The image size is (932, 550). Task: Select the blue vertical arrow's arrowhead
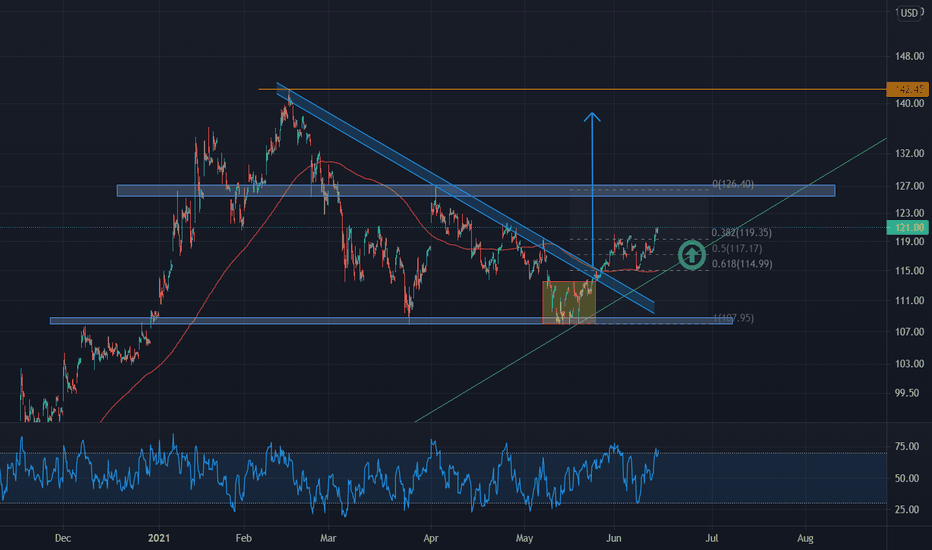click(x=592, y=117)
